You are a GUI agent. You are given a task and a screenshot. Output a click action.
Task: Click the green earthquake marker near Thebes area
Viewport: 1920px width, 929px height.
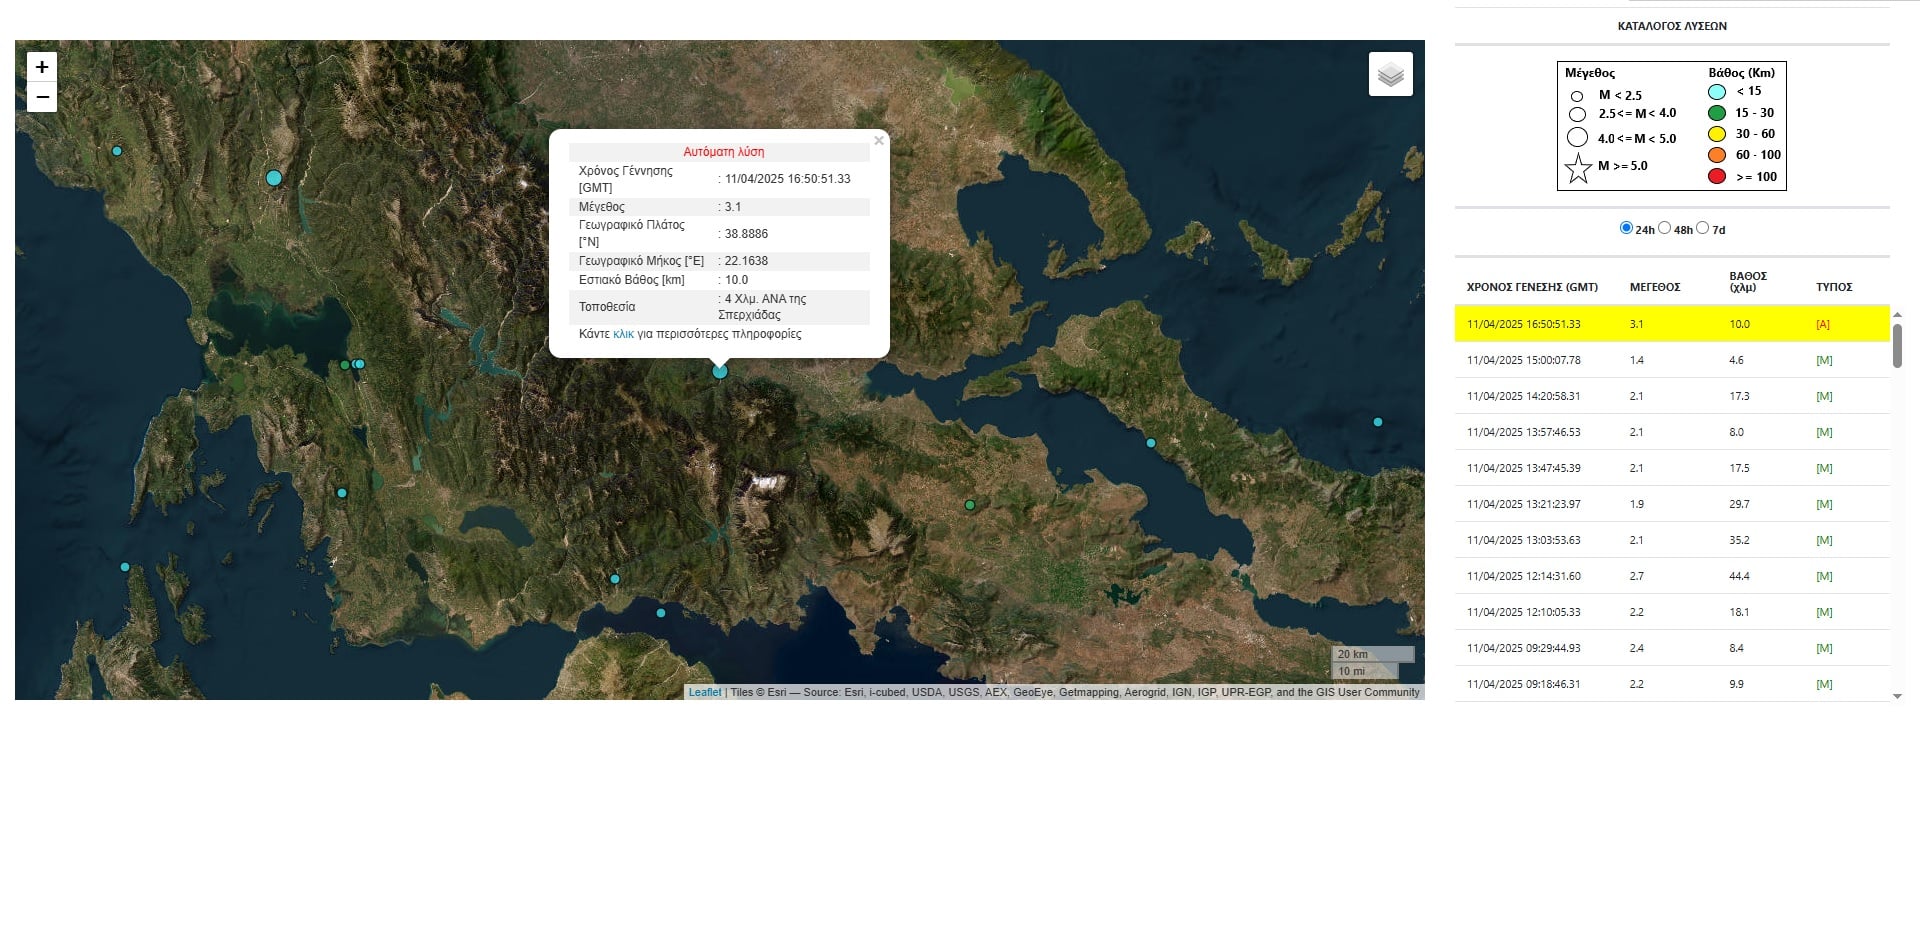969,505
